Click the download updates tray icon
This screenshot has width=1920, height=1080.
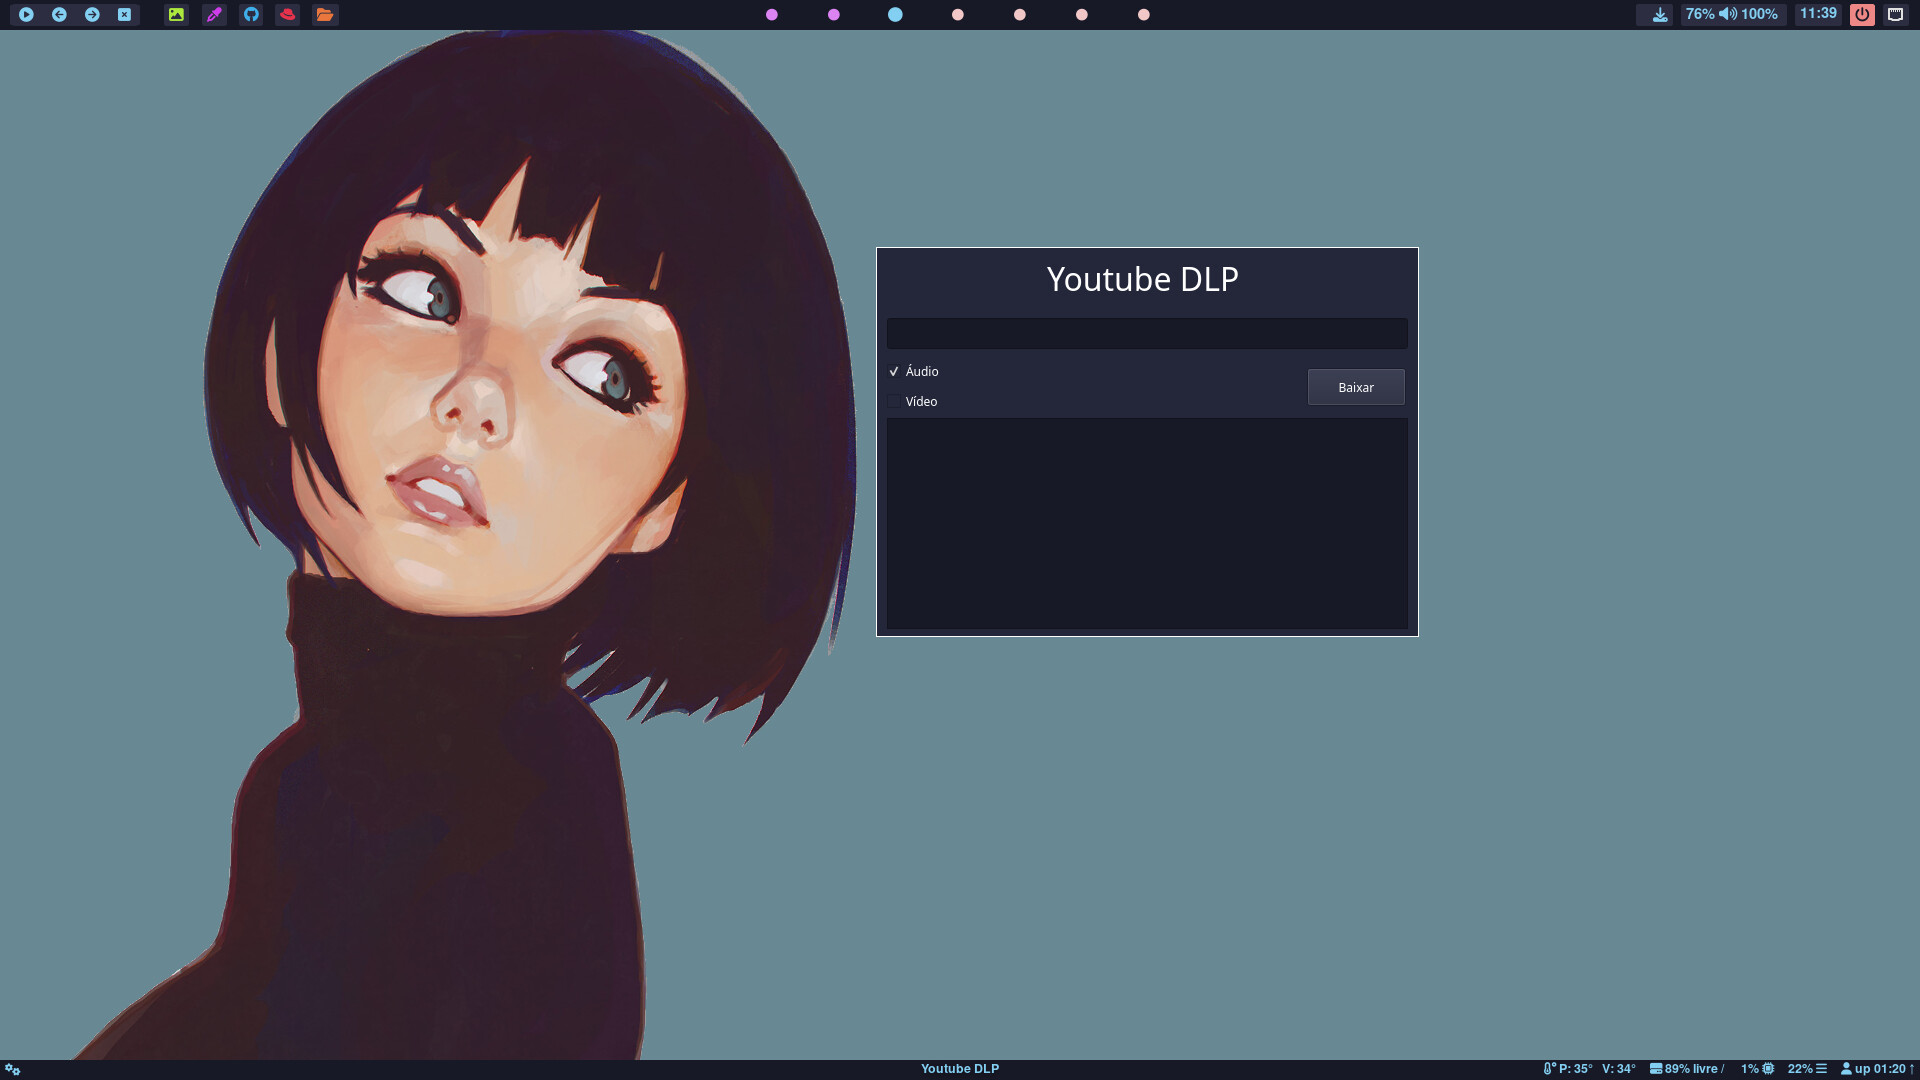pyautogui.click(x=1660, y=15)
